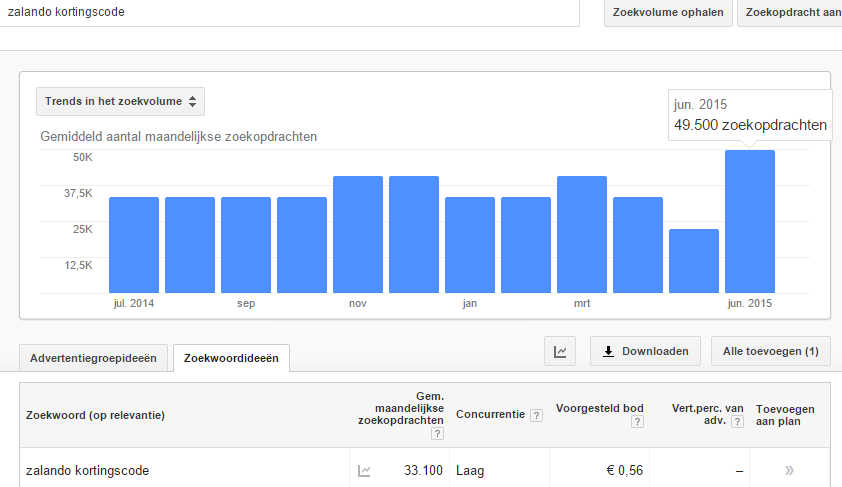
Task: Click trend chart icon beside 33.100
Action: click(364, 471)
